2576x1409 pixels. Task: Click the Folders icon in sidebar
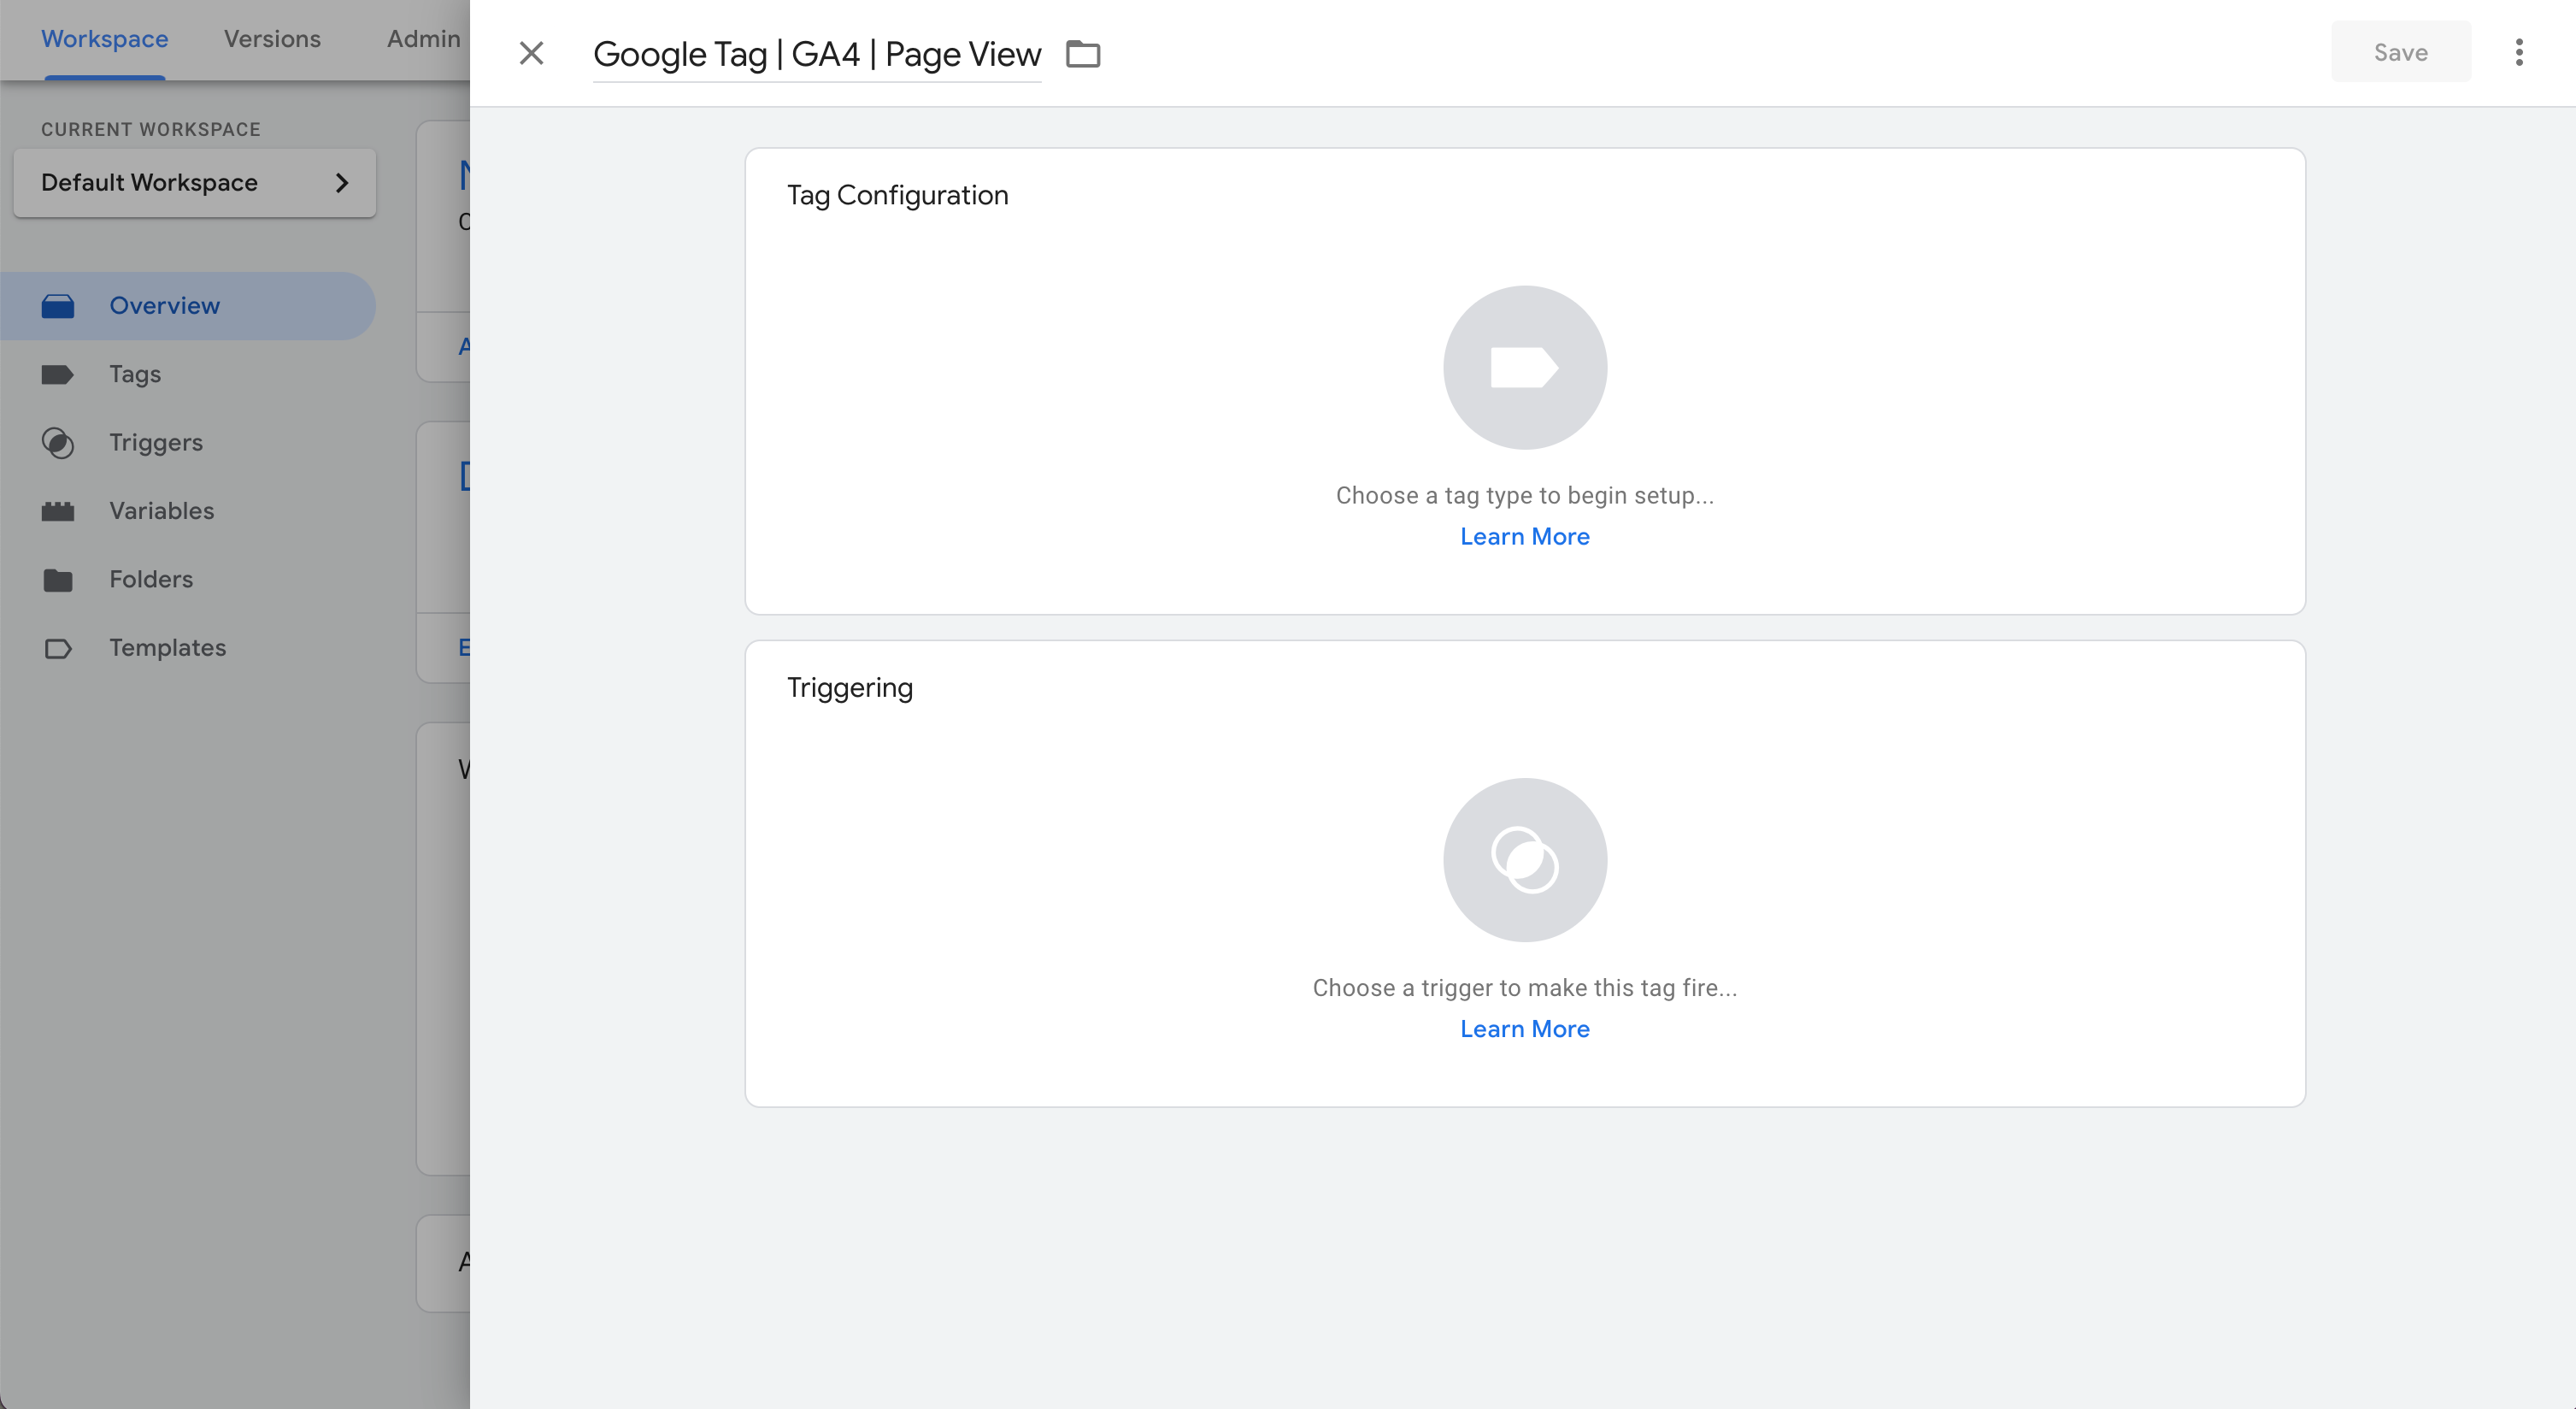(x=58, y=580)
